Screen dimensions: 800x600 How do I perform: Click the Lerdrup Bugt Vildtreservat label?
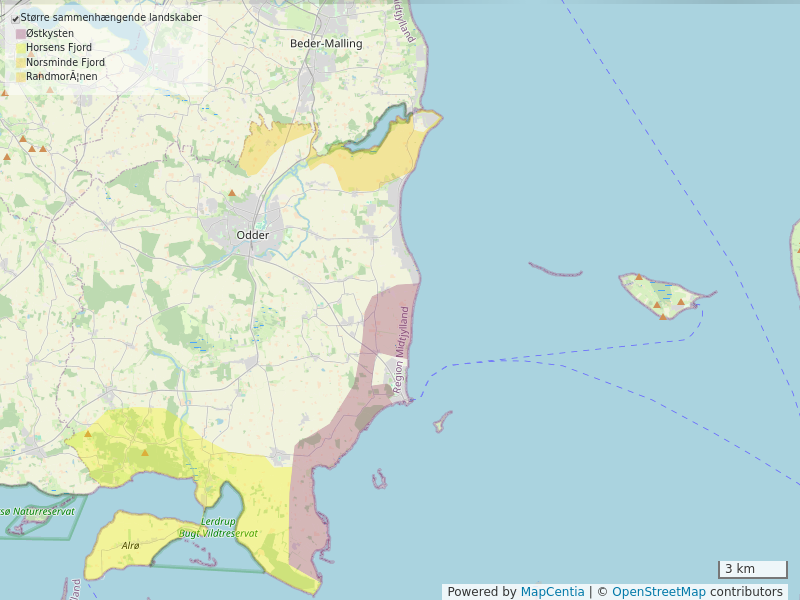[220, 528]
